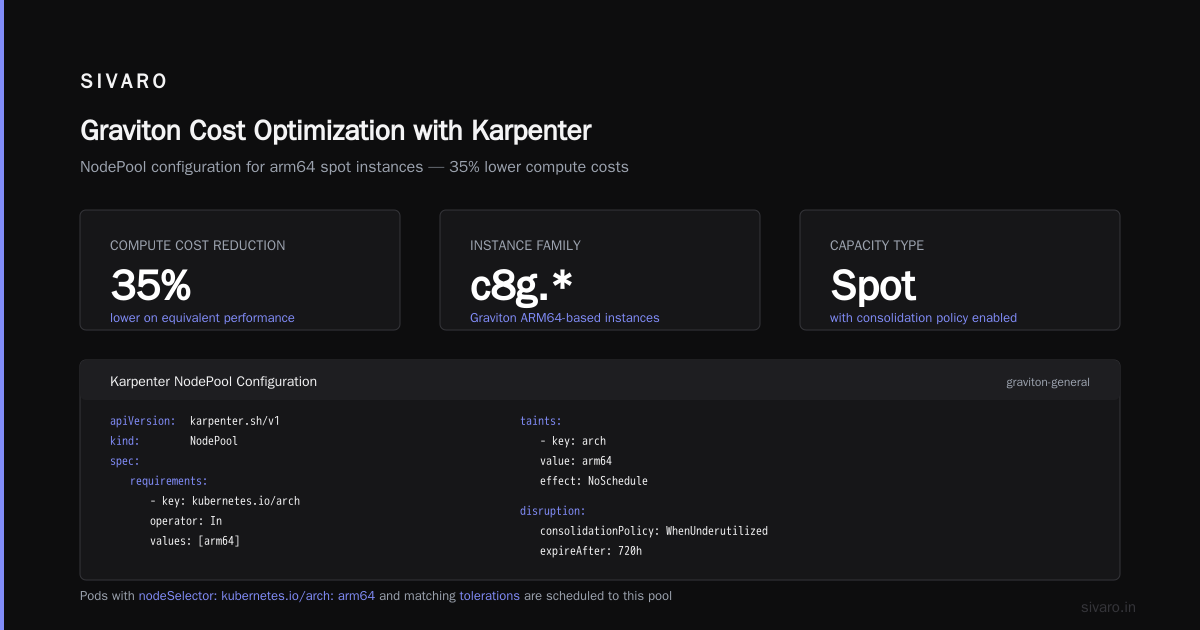Click the c8g.* instance value
The image size is (1200, 630).
pyautogui.click(x=521, y=286)
